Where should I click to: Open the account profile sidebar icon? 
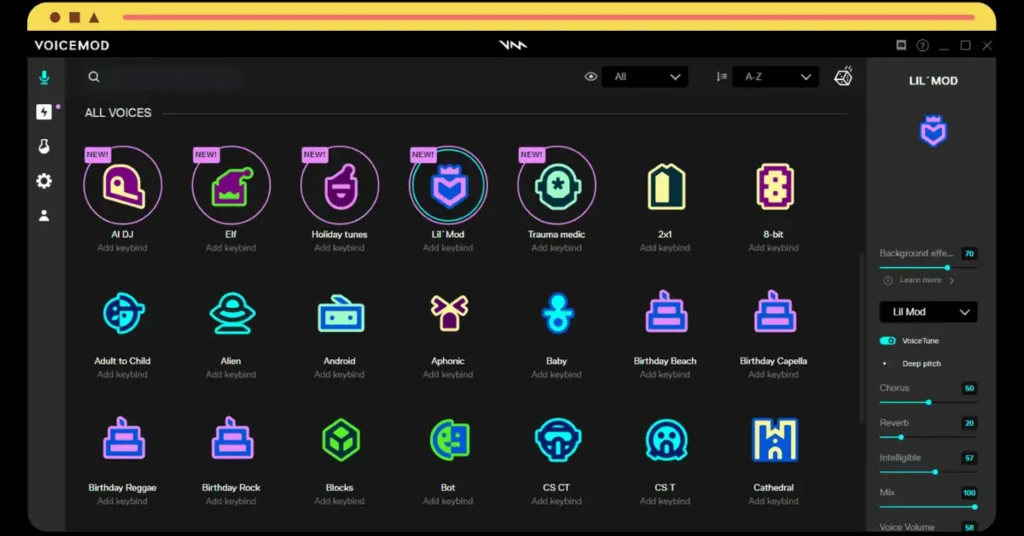click(x=44, y=215)
